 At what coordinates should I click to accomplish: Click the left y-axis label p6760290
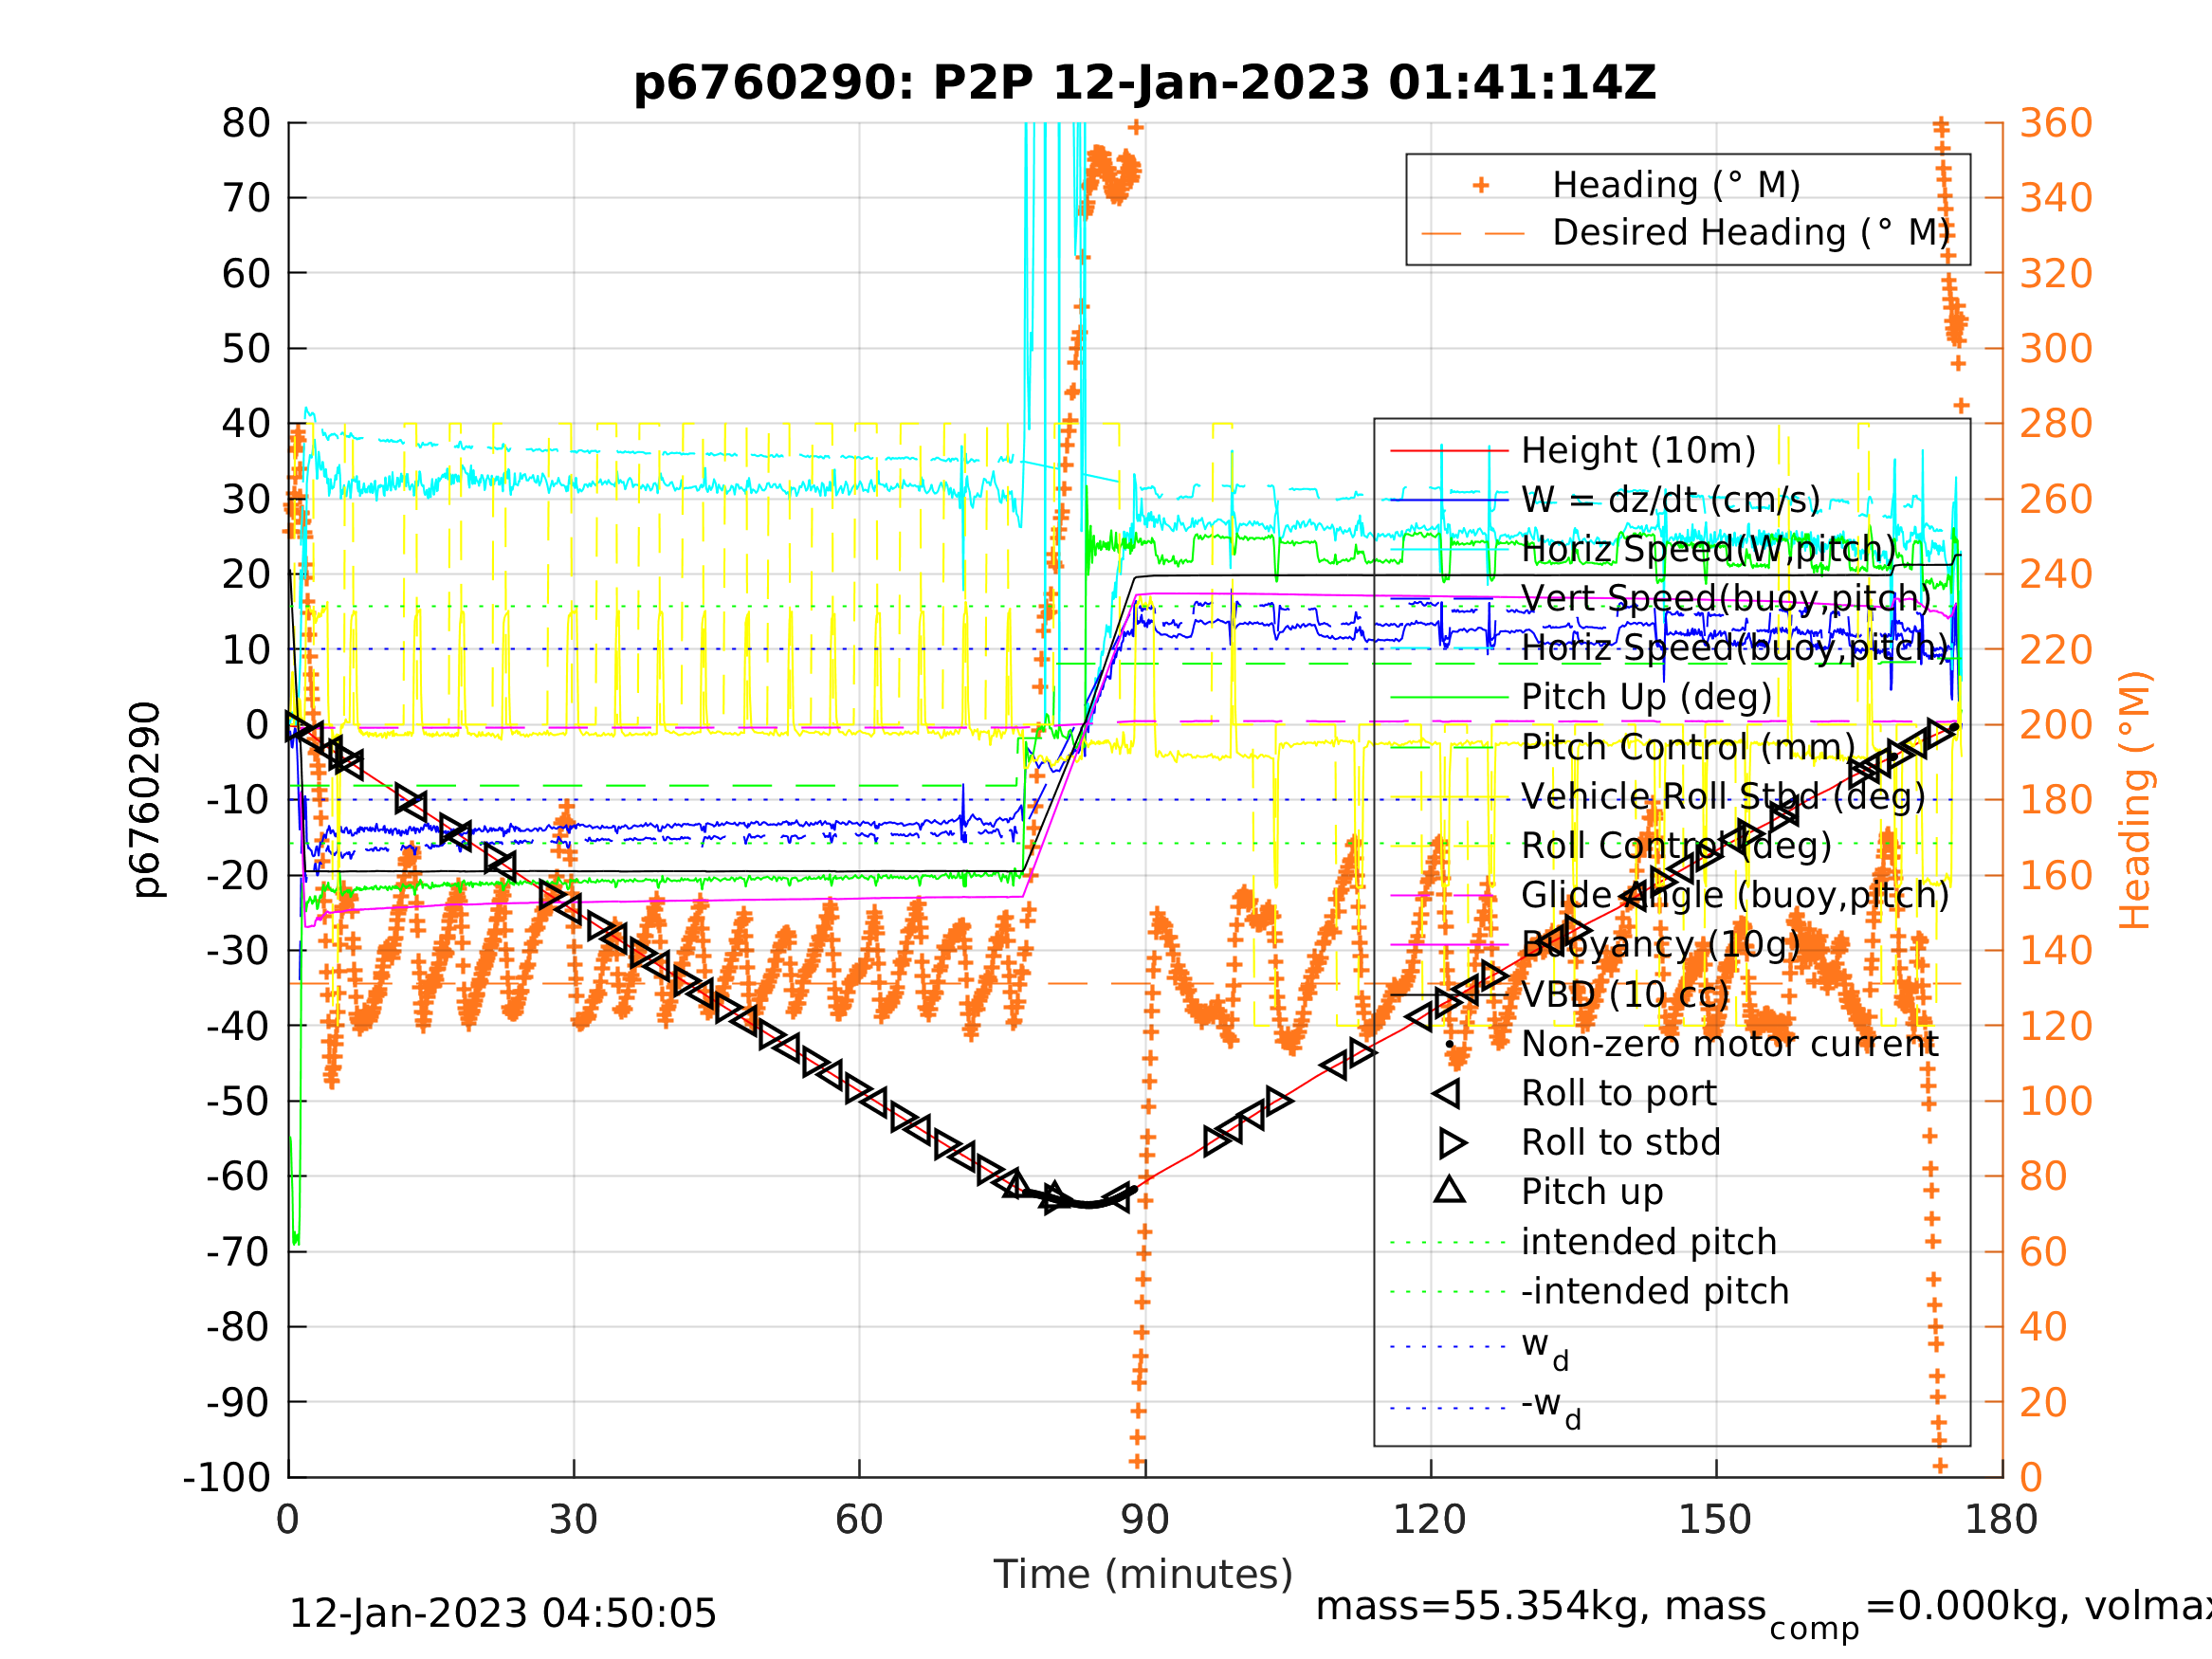pyautogui.click(x=146, y=800)
